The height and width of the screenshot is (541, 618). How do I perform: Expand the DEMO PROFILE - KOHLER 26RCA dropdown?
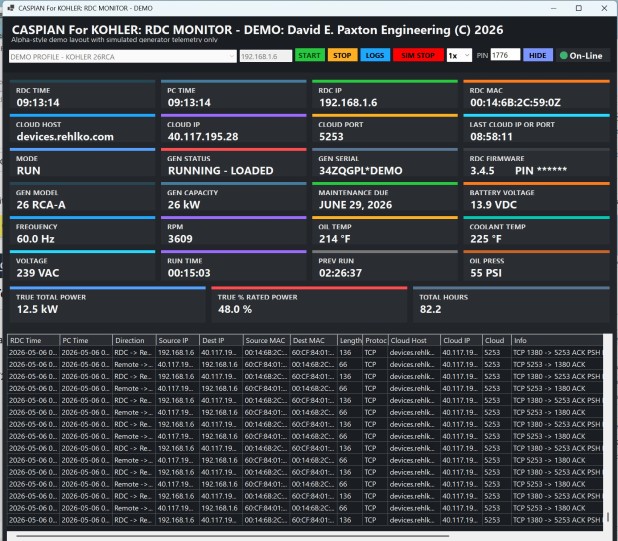[x=123, y=56]
